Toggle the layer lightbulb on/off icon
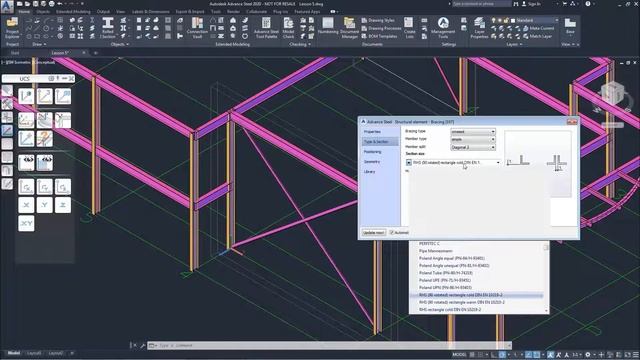Viewport: 640px width, 360px height. pos(493,20)
